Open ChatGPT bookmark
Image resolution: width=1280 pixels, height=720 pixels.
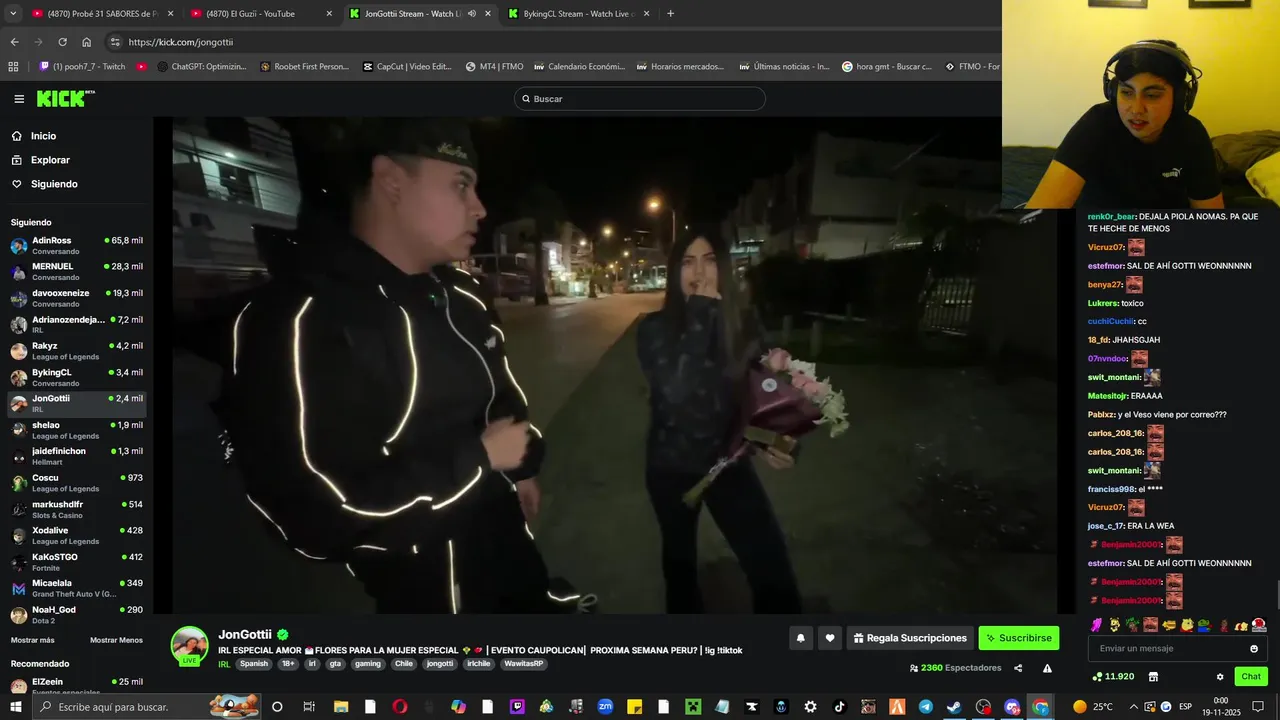tap(200, 67)
